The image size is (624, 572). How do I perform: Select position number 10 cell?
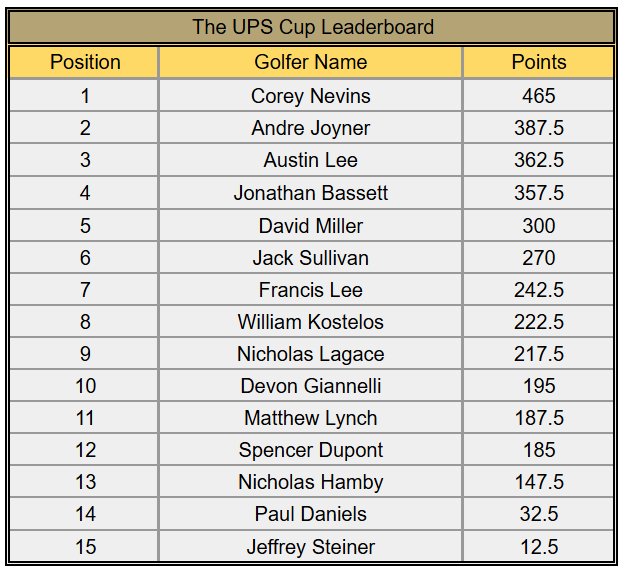tap(85, 386)
